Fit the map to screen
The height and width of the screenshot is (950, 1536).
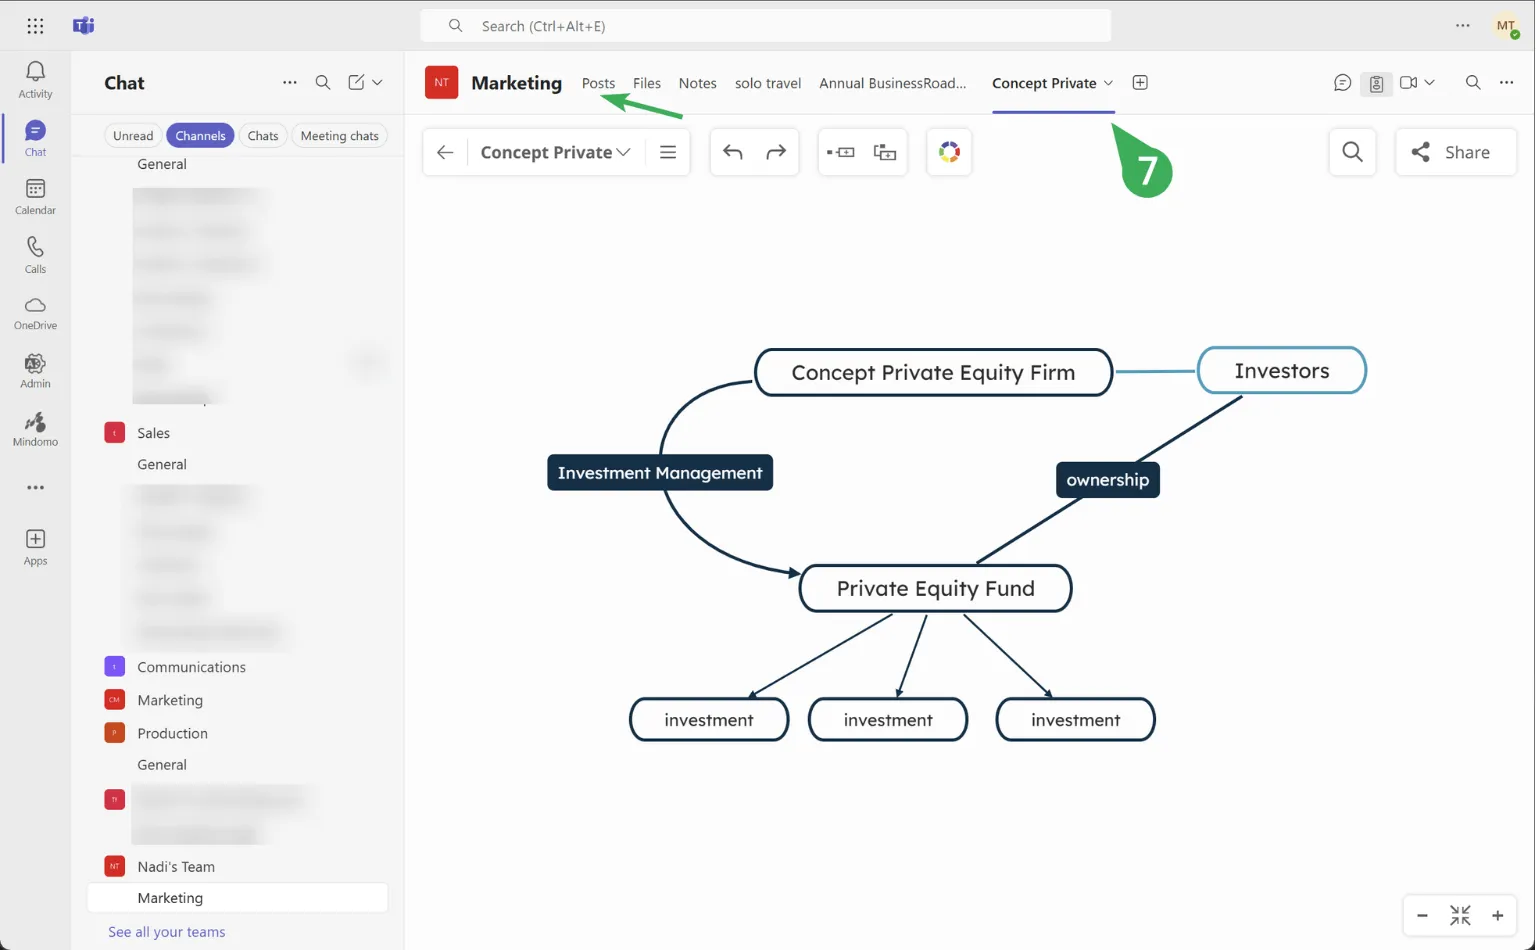tap(1460, 915)
